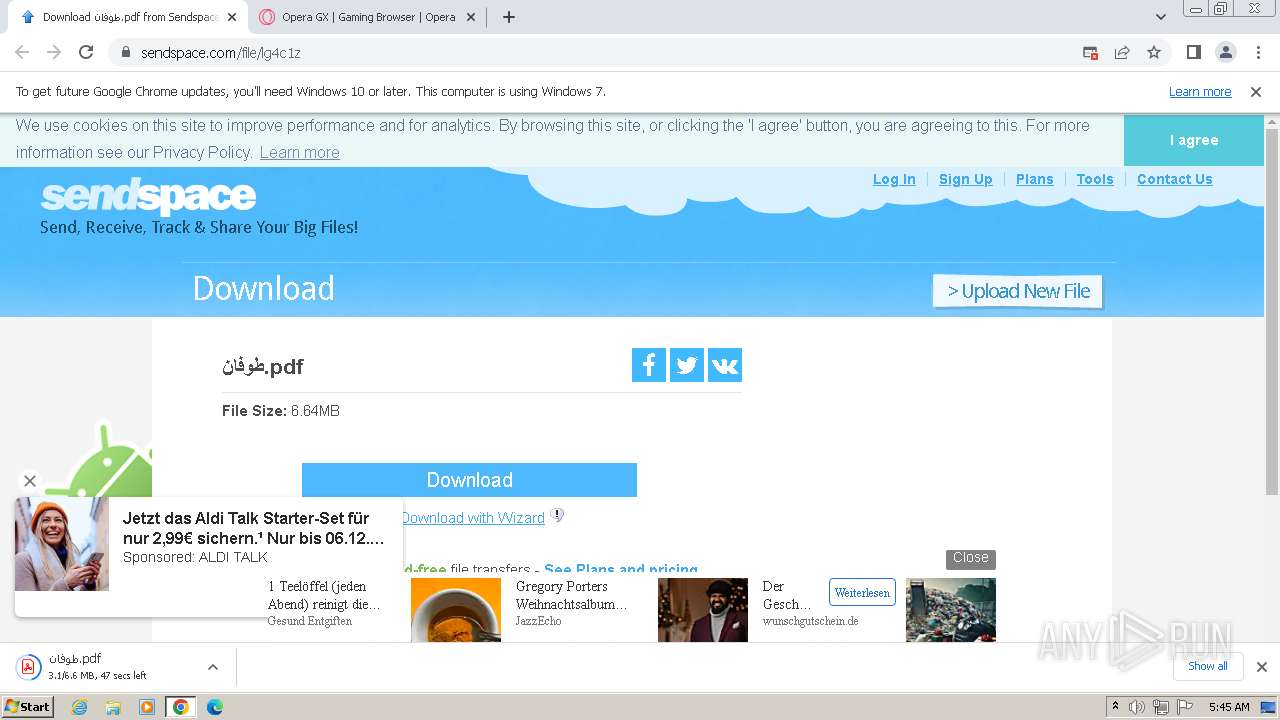1280x720 pixels.
Task: Share file on Twitter
Action: [x=687, y=365]
